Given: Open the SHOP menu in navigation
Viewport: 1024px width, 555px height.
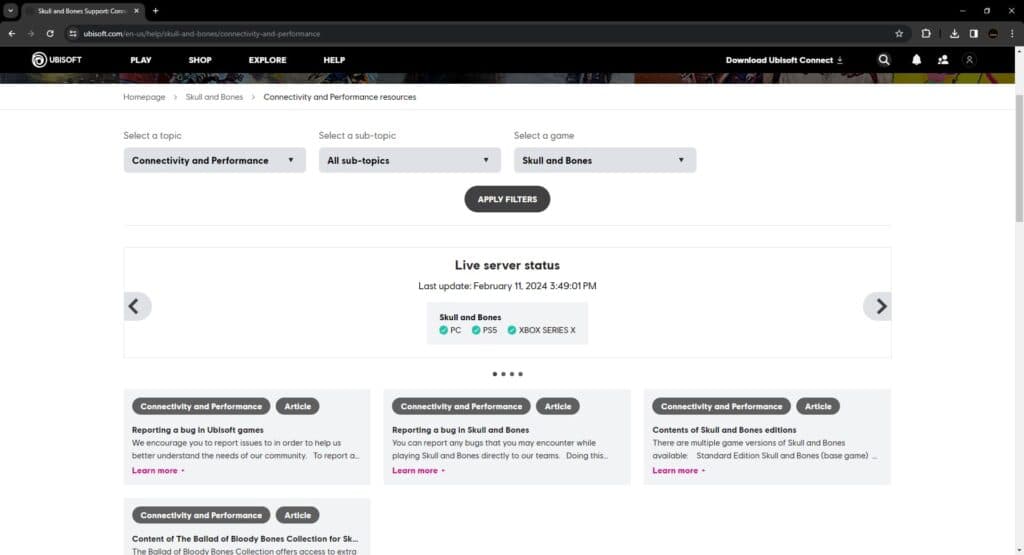Looking at the screenshot, I should coord(200,60).
